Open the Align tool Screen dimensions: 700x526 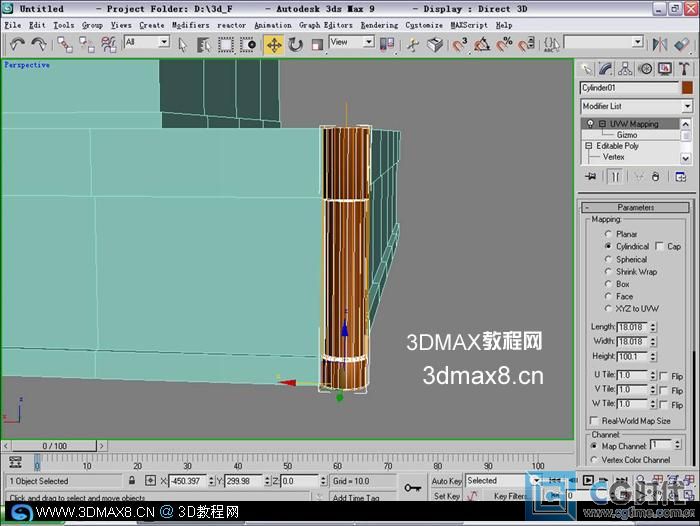coord(682,44)
